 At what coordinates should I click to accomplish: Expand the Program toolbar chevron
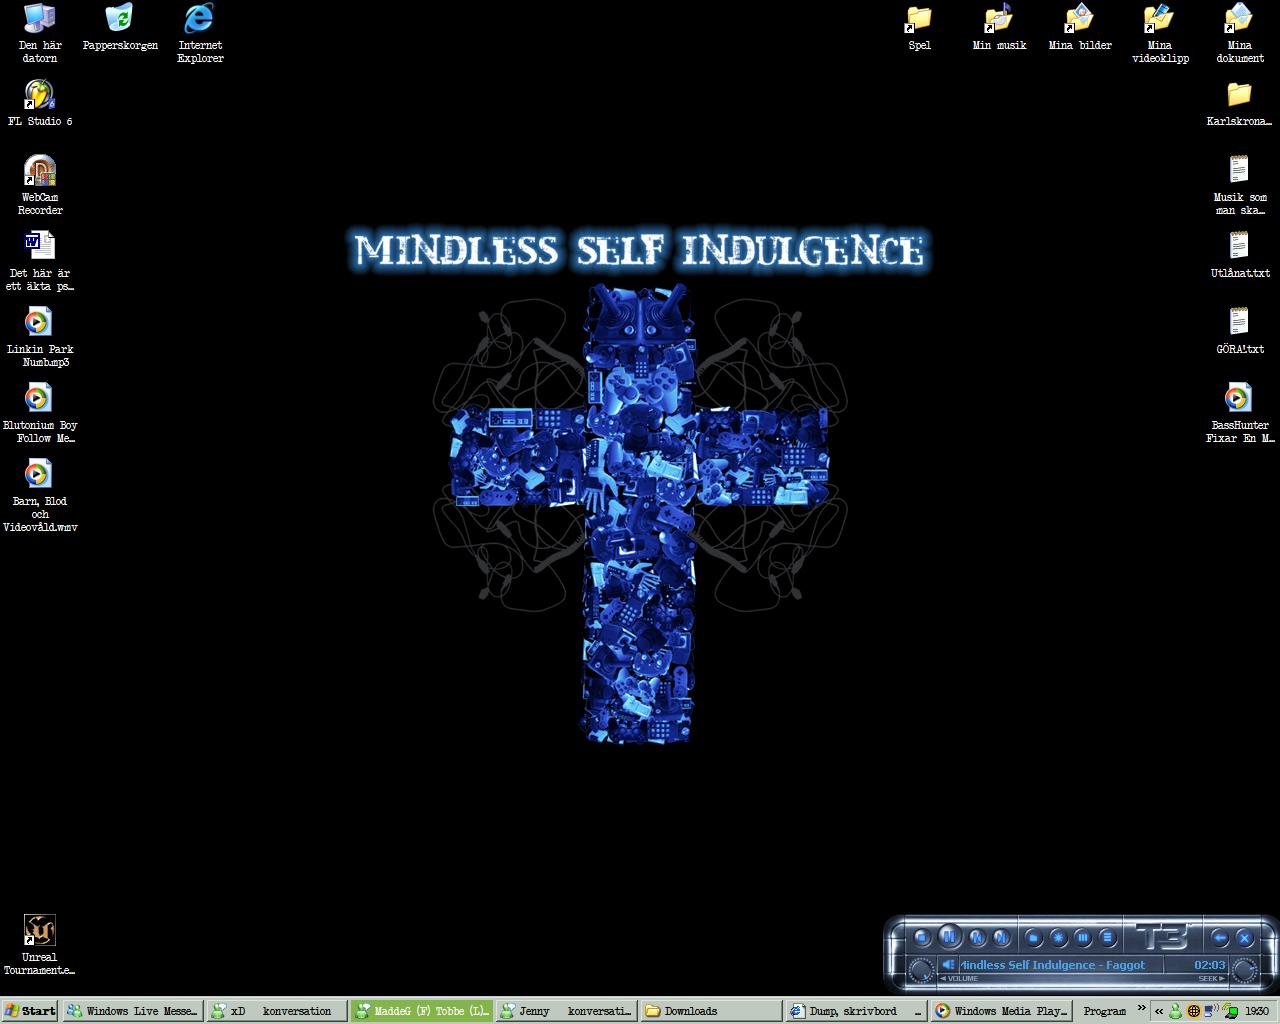coord(1141,1009)
